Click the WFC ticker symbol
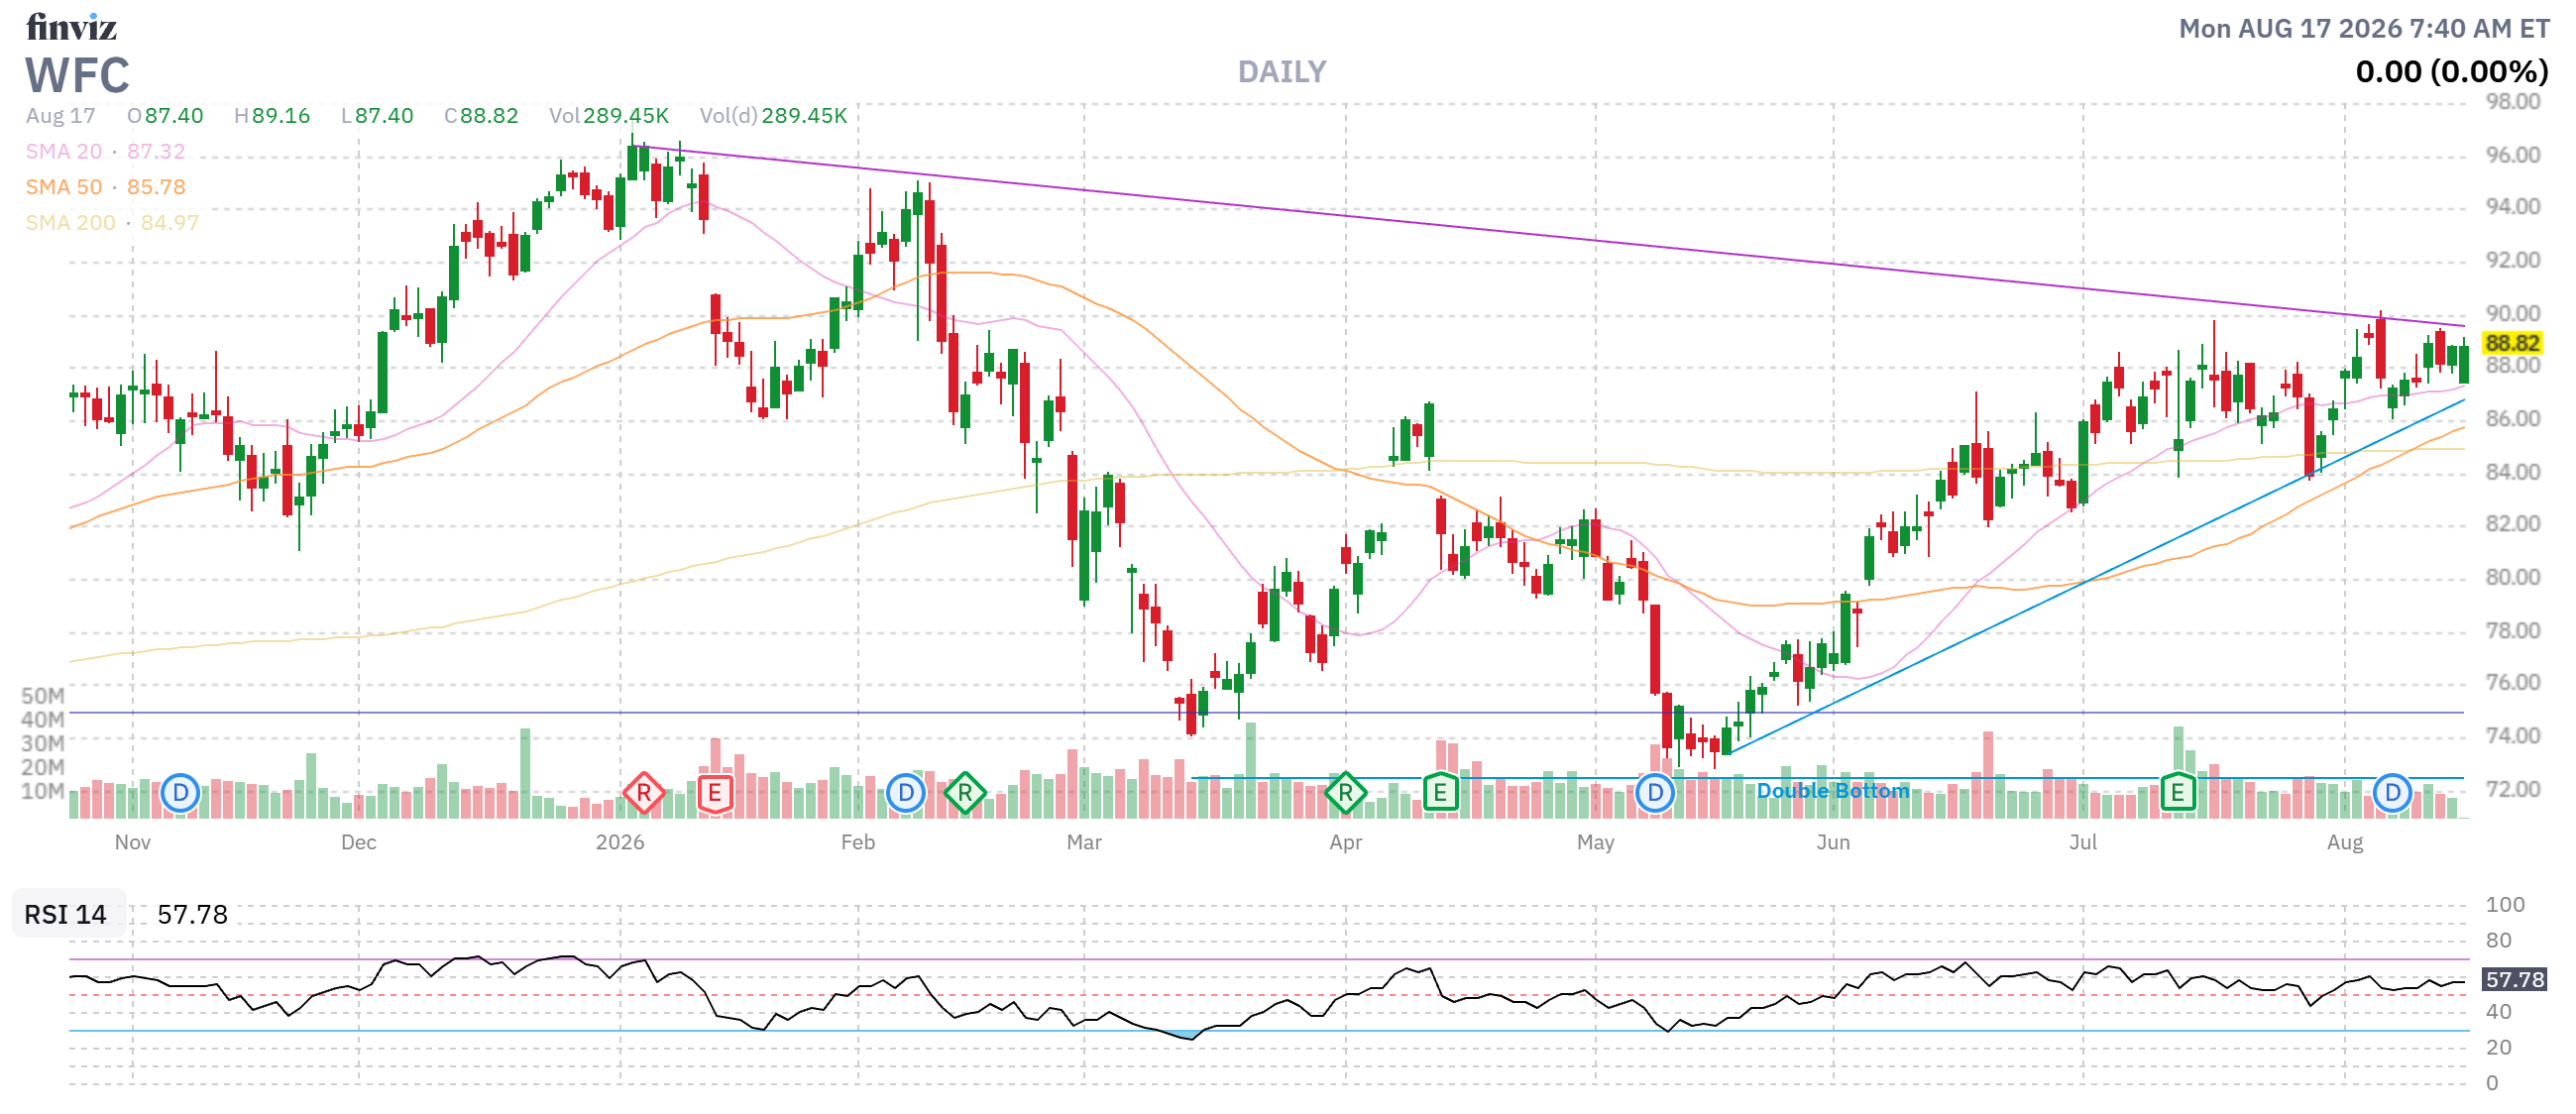 tap(77, 75)
